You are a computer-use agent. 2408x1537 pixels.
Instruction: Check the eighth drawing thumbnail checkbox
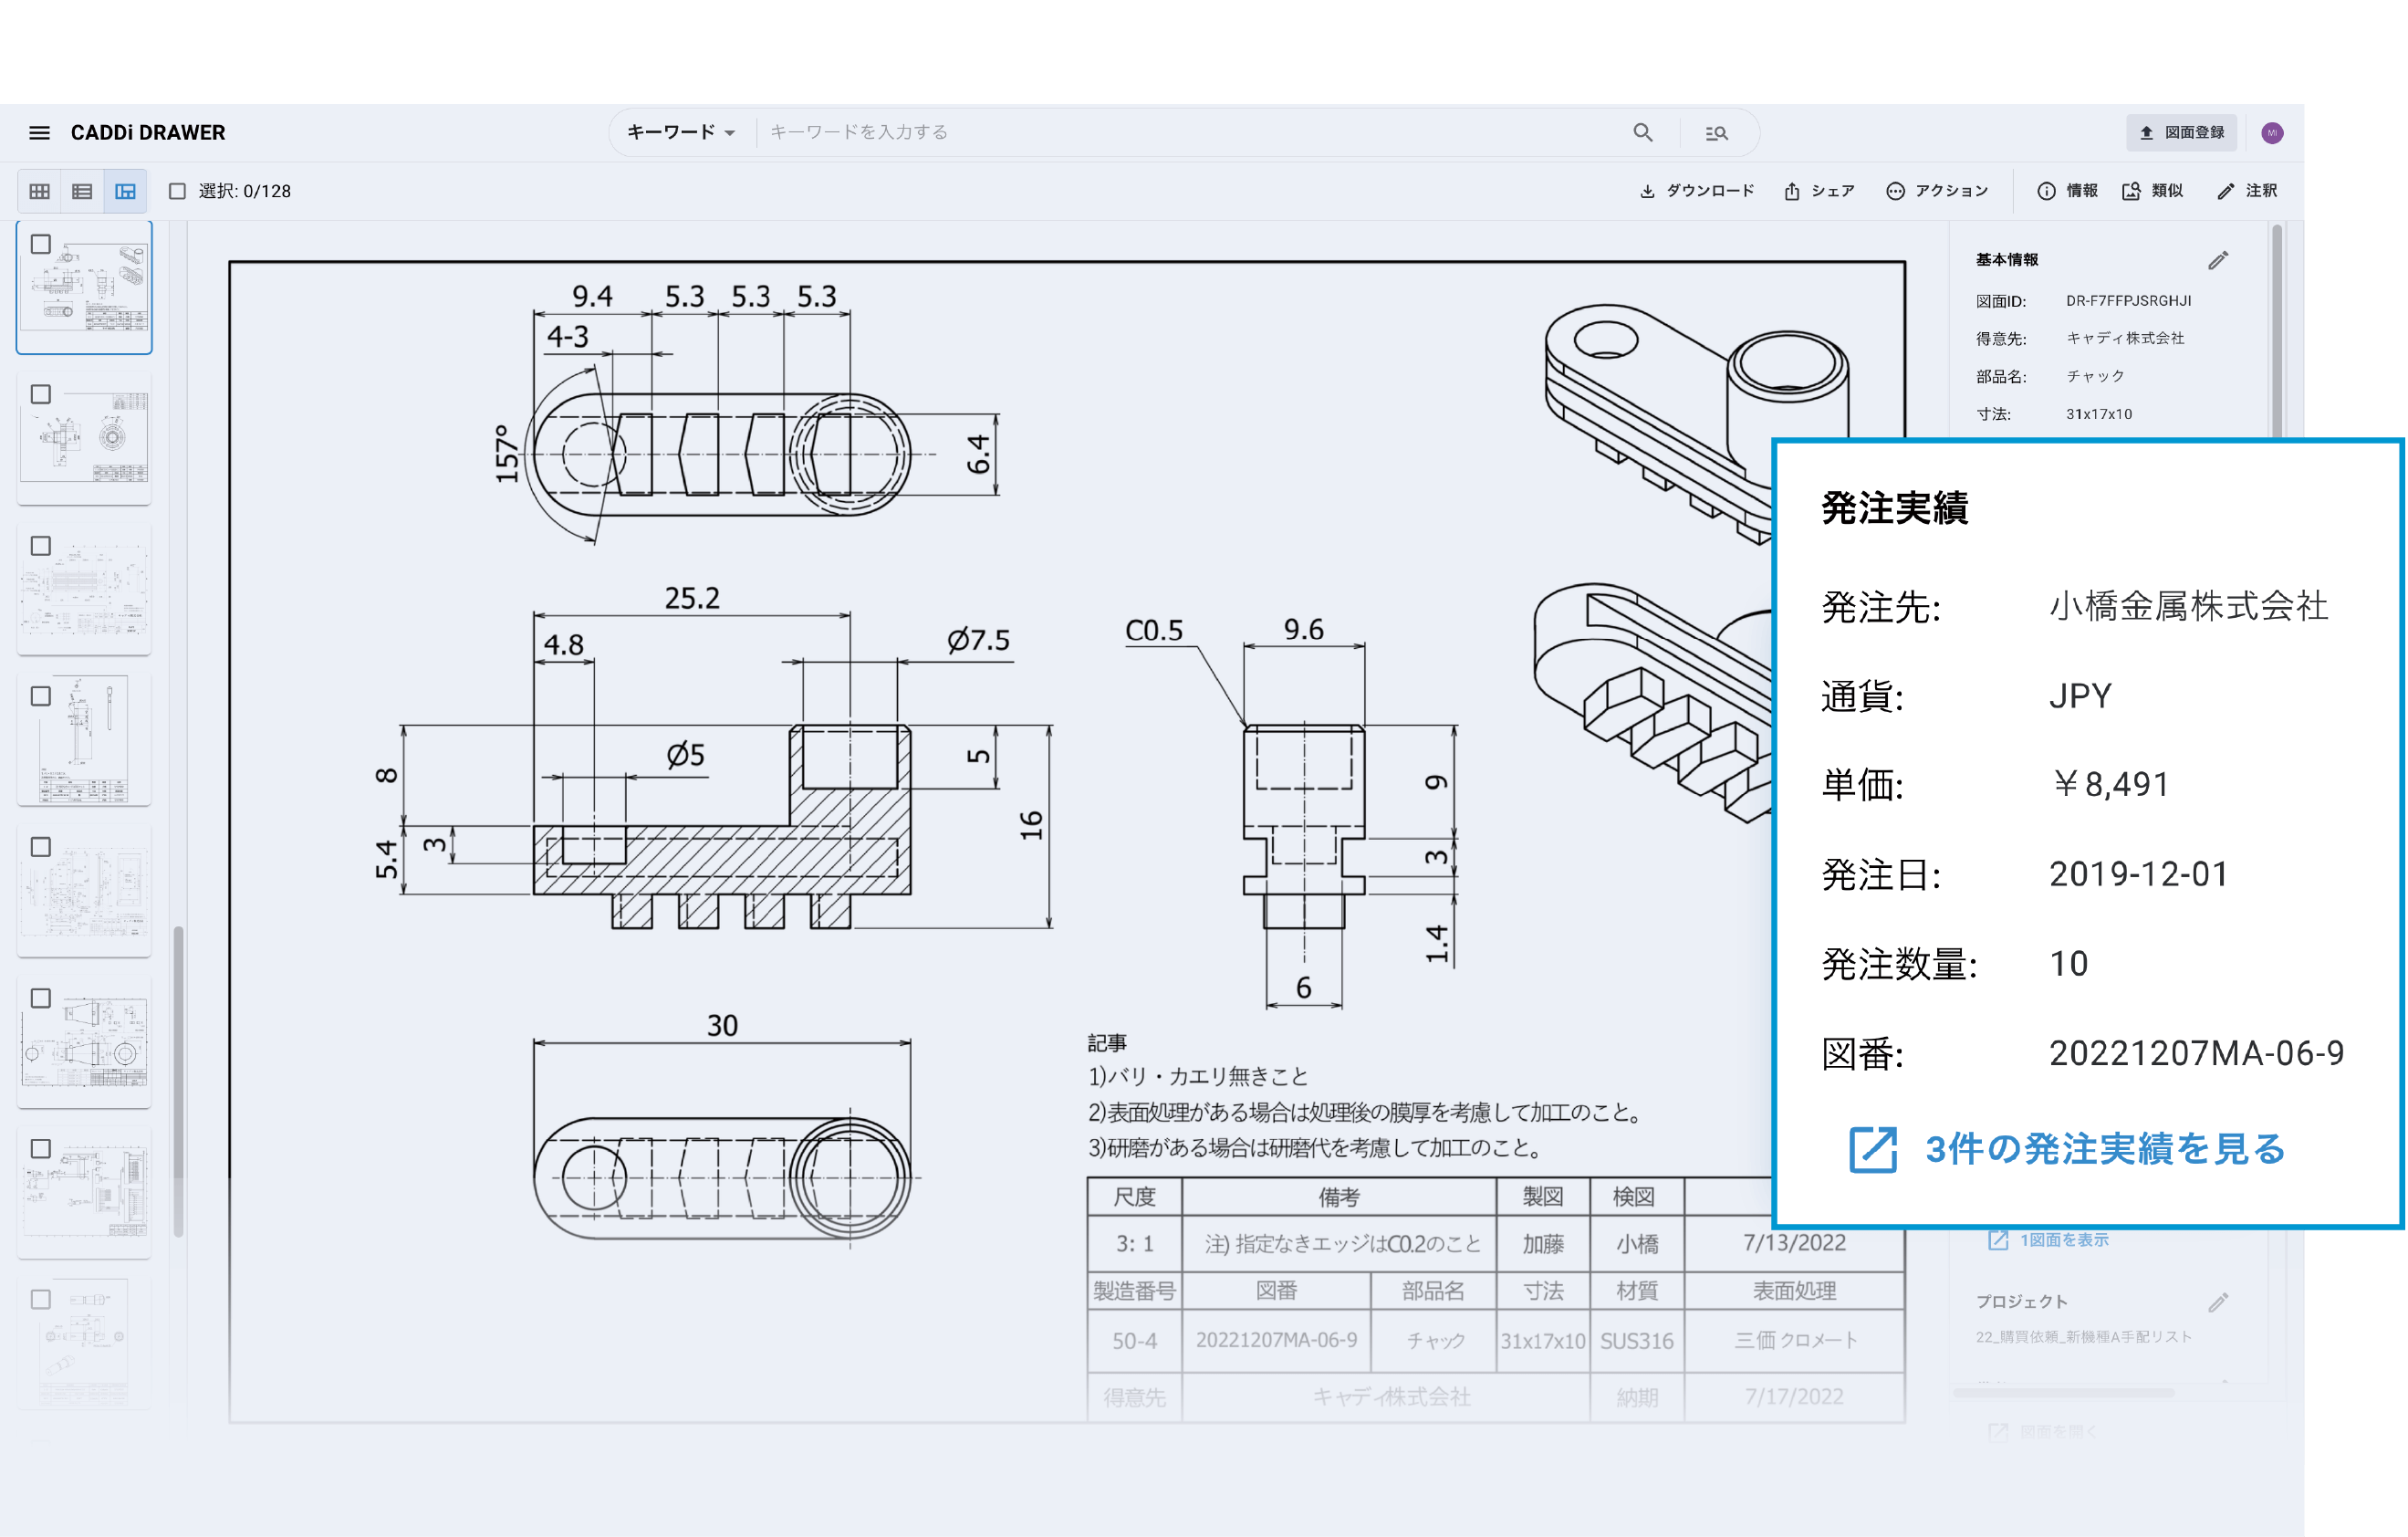(x=40, y=1300)
